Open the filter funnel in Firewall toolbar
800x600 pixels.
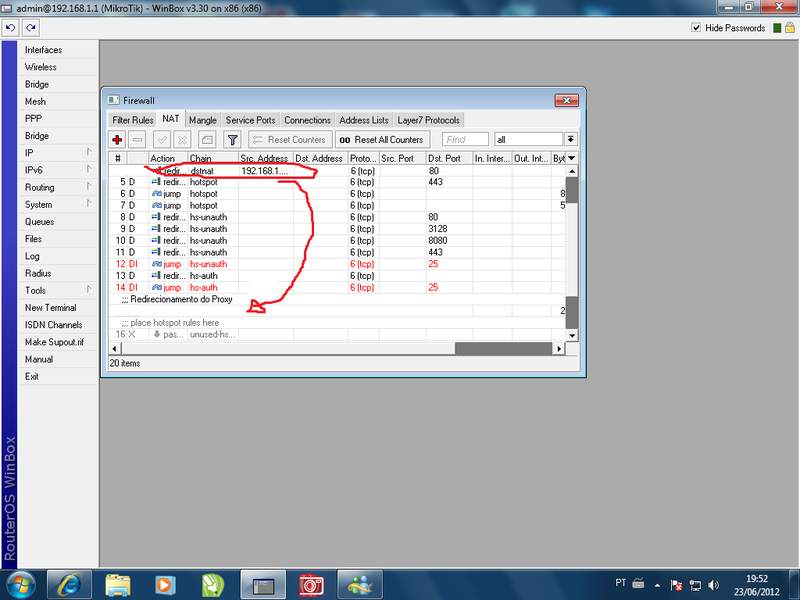click(232, 139)
